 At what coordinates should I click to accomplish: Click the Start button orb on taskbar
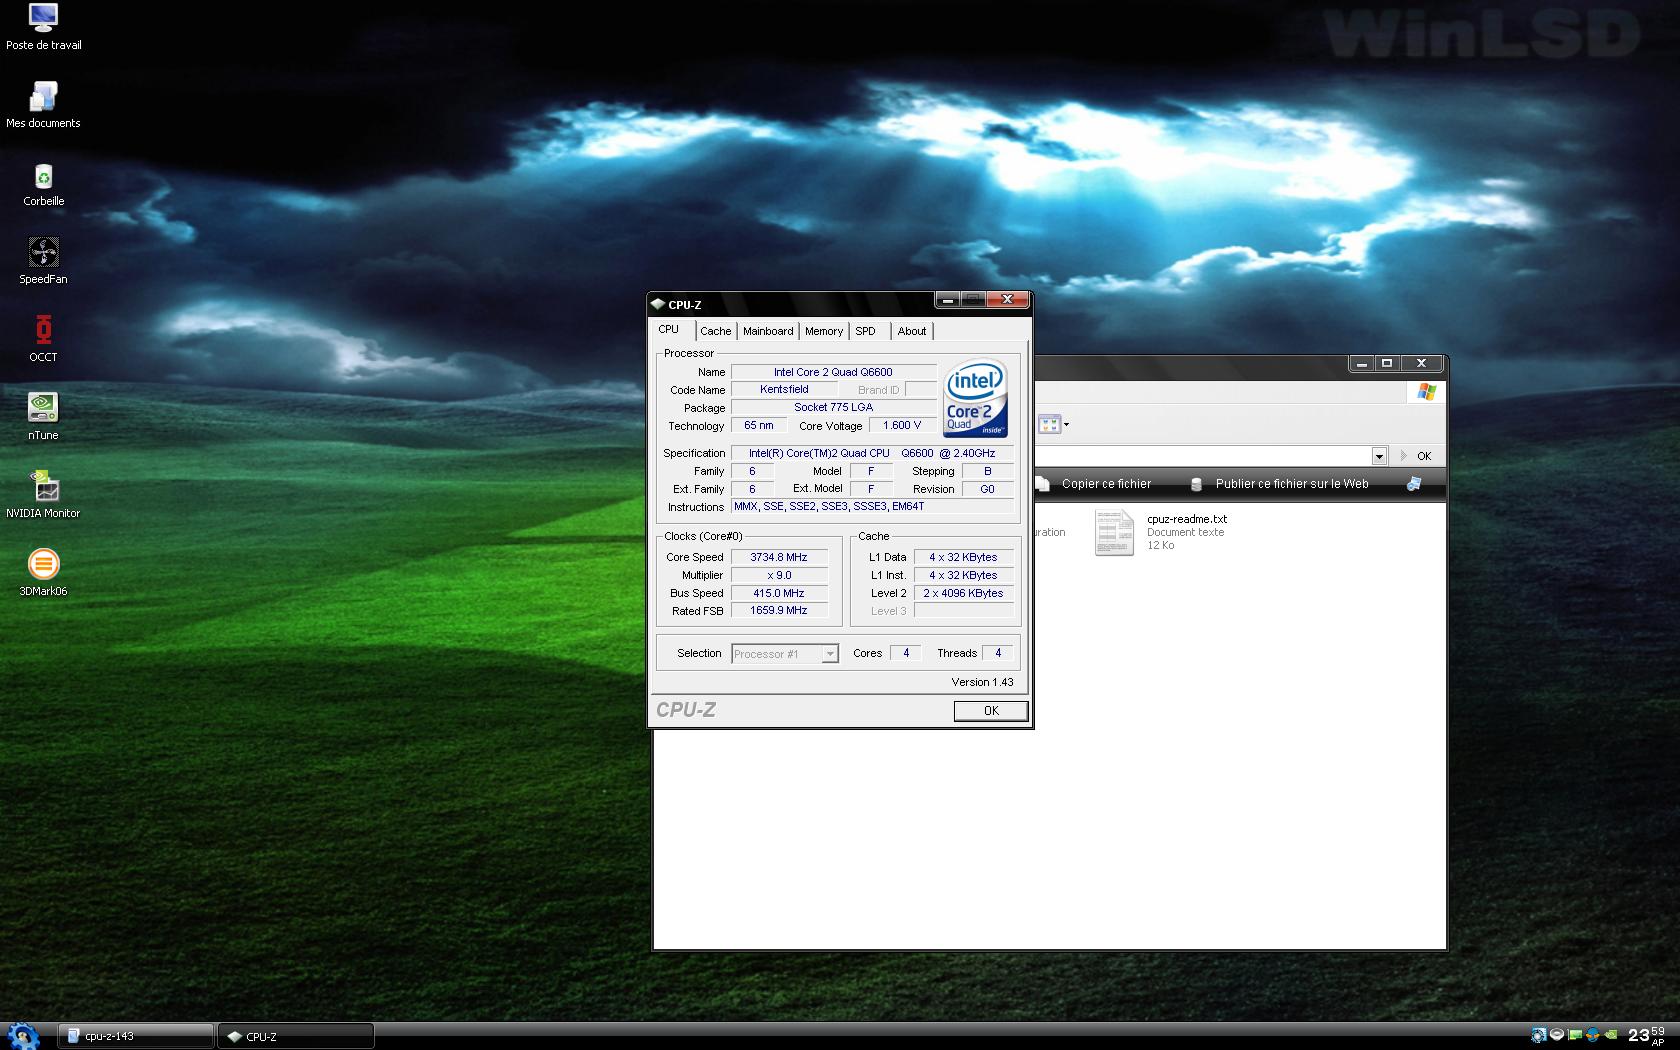[x=22, y=1035]
